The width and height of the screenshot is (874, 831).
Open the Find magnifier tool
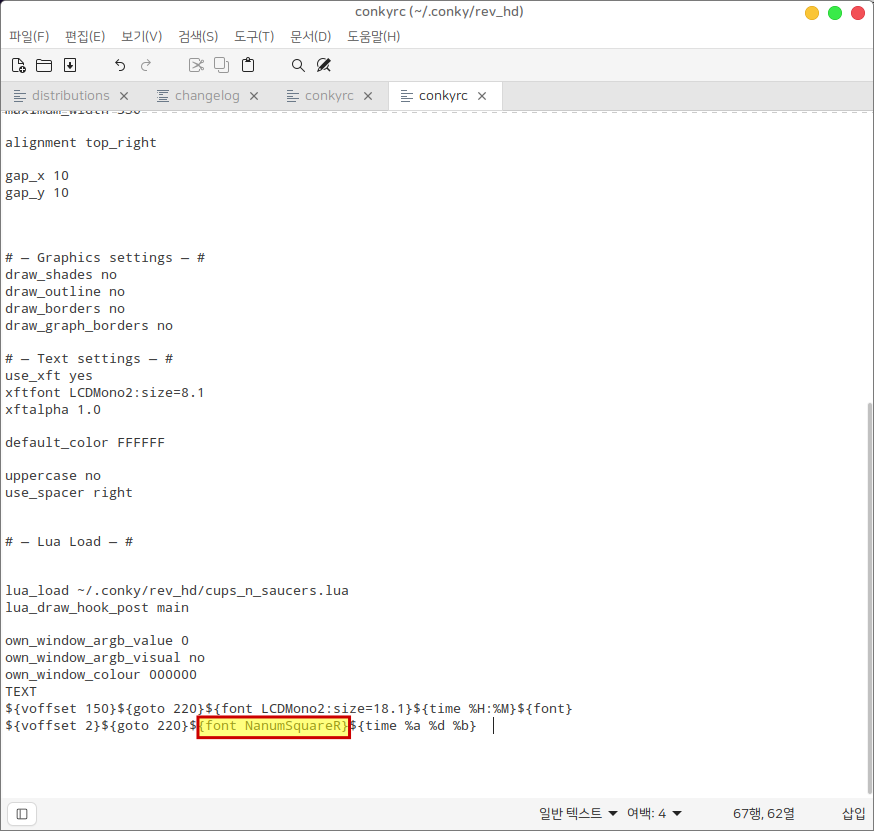tap(298, 65)
